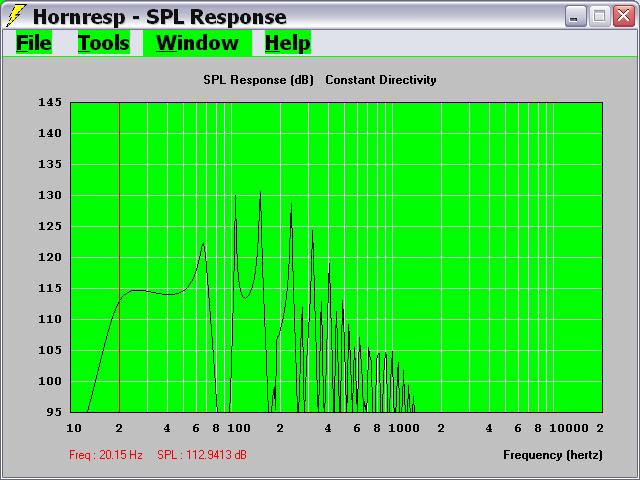
Task: Click the 100 label on frequency axis
Action: click(239, 428)
